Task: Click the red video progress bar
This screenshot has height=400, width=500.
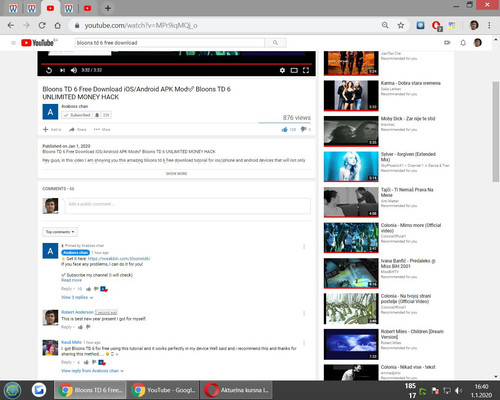Action: [x=176, y=63]
